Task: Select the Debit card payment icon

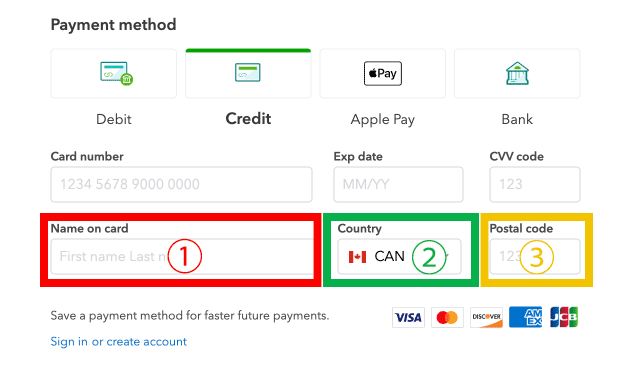Action: click(x=114, y=73)
